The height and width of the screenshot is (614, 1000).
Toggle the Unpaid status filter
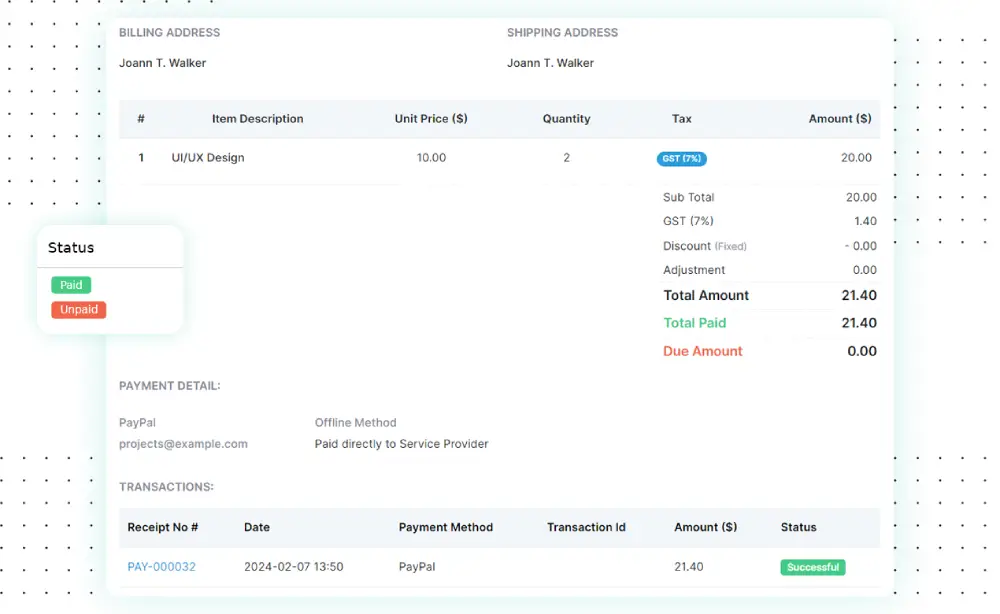point(78,309)
